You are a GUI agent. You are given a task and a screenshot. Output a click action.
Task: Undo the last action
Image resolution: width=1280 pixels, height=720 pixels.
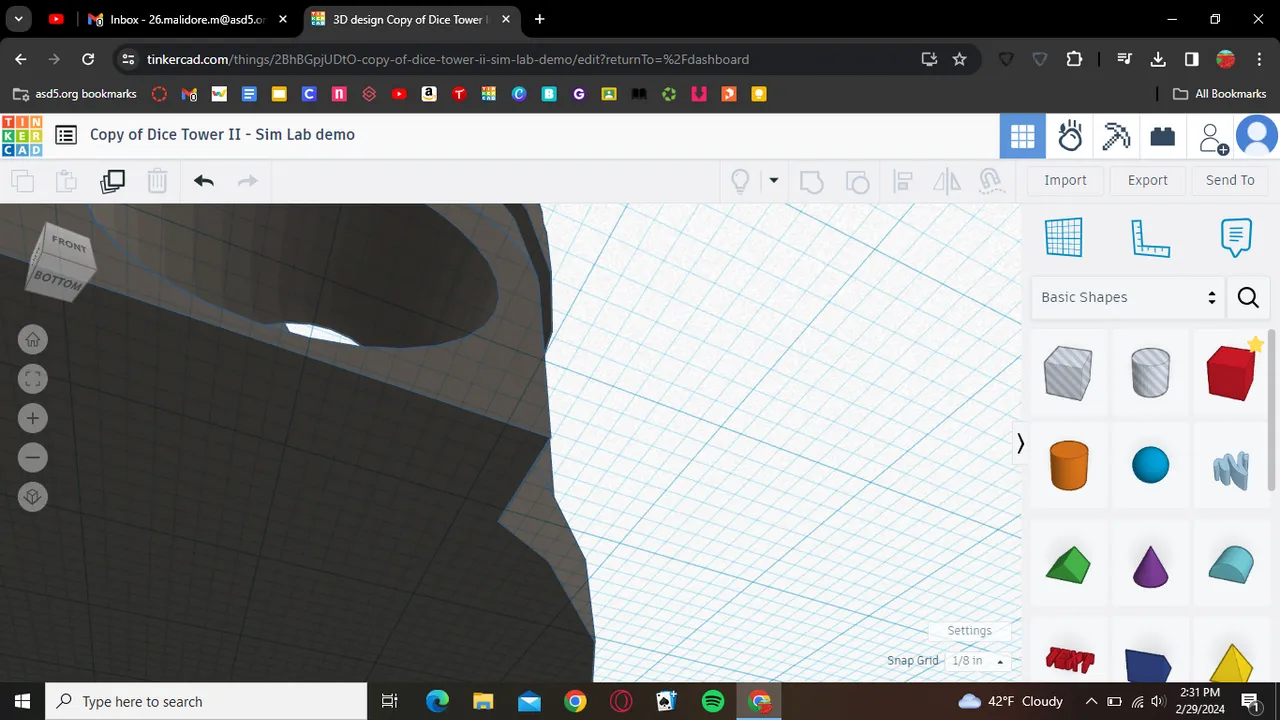click(204, 181)
